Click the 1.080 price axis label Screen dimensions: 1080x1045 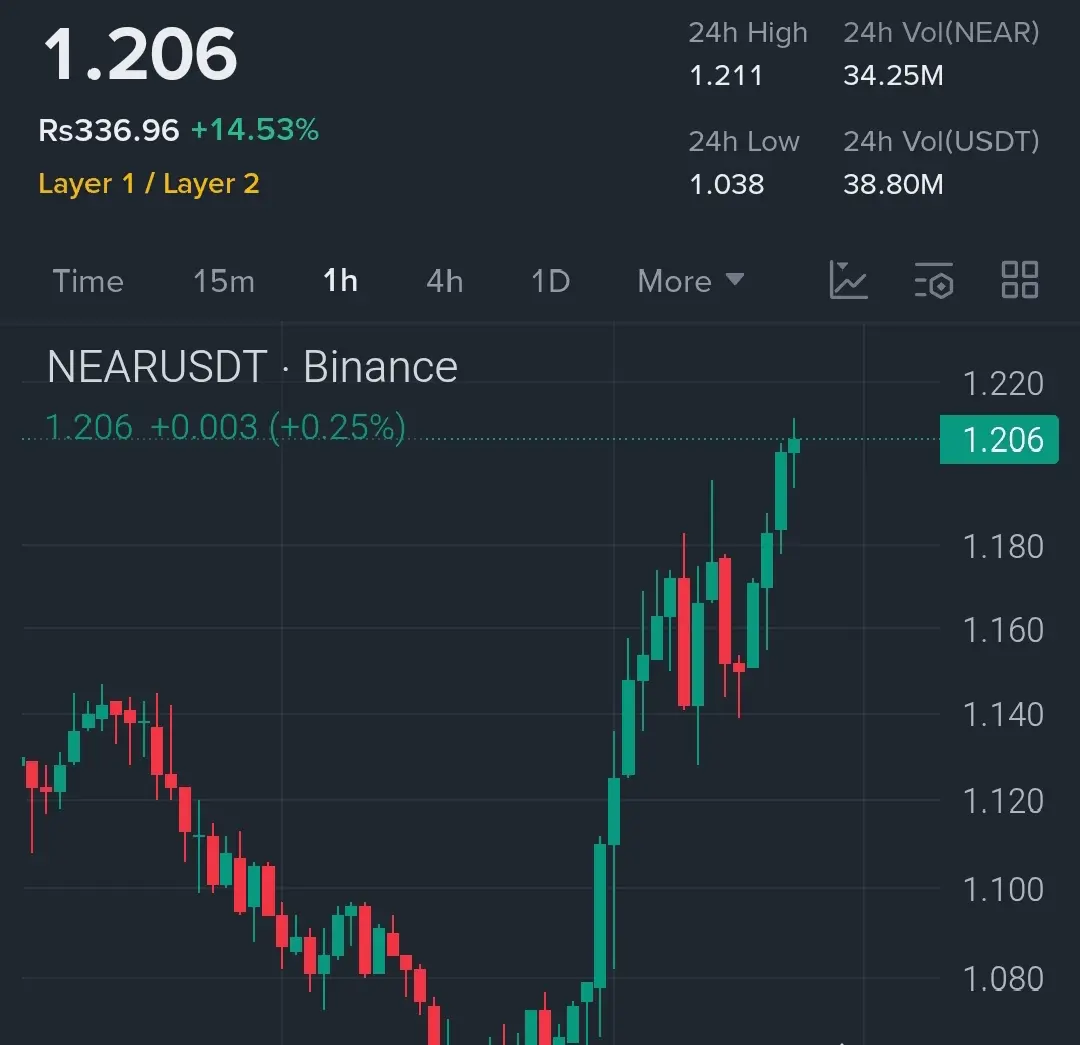pos(1003,979)
